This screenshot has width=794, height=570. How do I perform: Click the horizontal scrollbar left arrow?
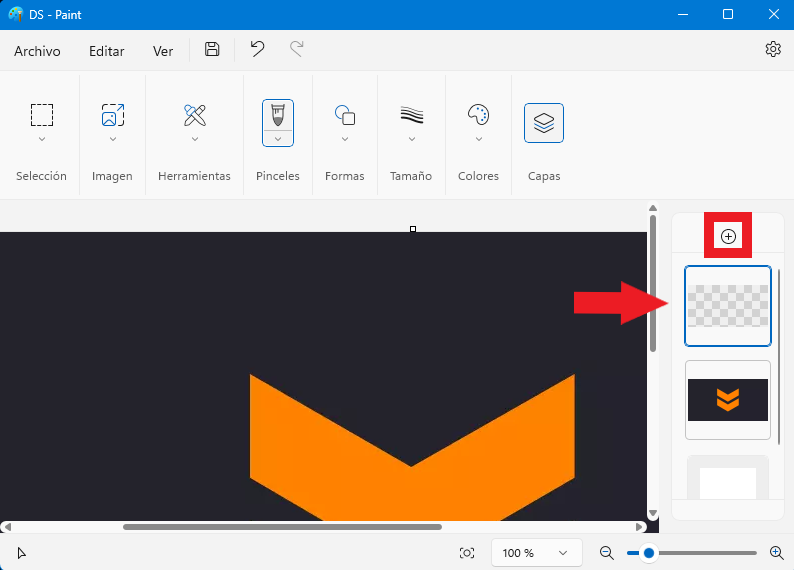[7, 527]
